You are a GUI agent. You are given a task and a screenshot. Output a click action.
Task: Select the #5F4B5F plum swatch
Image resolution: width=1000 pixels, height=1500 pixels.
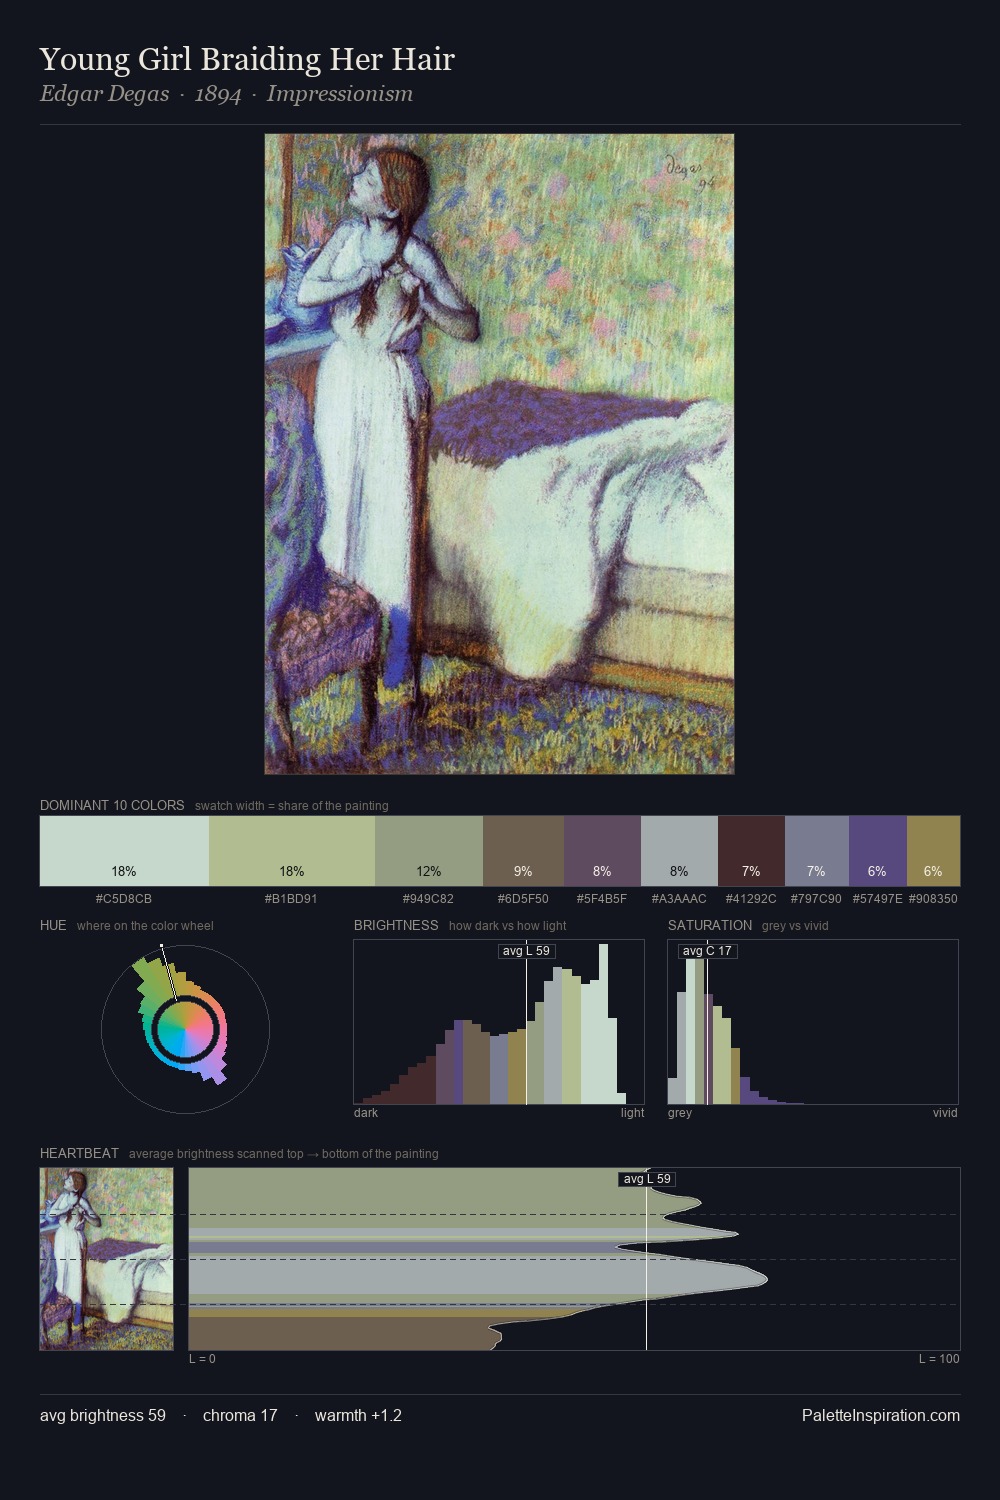602,851
